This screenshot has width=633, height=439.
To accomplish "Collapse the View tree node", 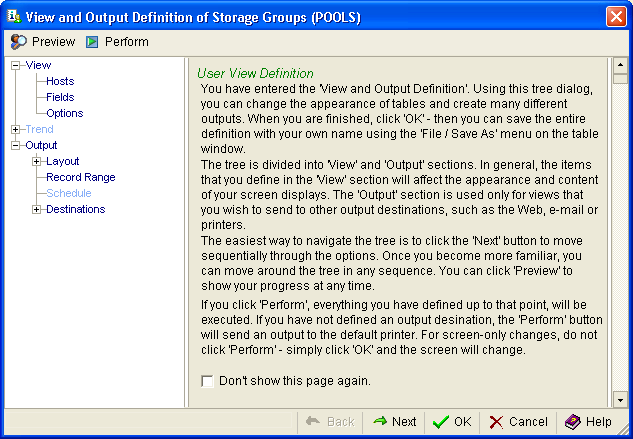I will 15,65.
